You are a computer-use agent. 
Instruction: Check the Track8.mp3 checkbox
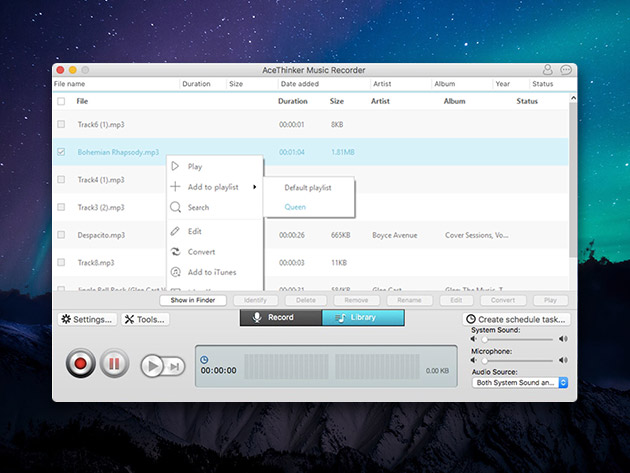pos(61,262)
